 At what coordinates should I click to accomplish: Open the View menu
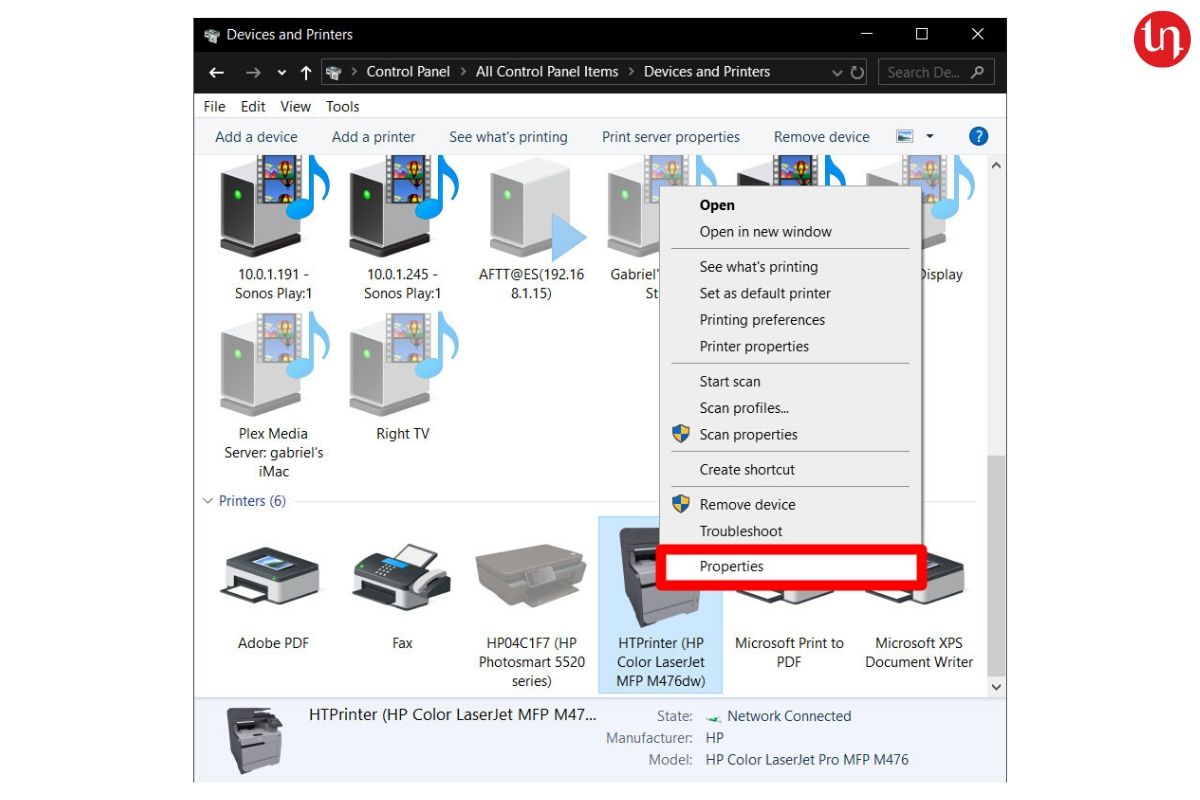click(x=295, y=106)
